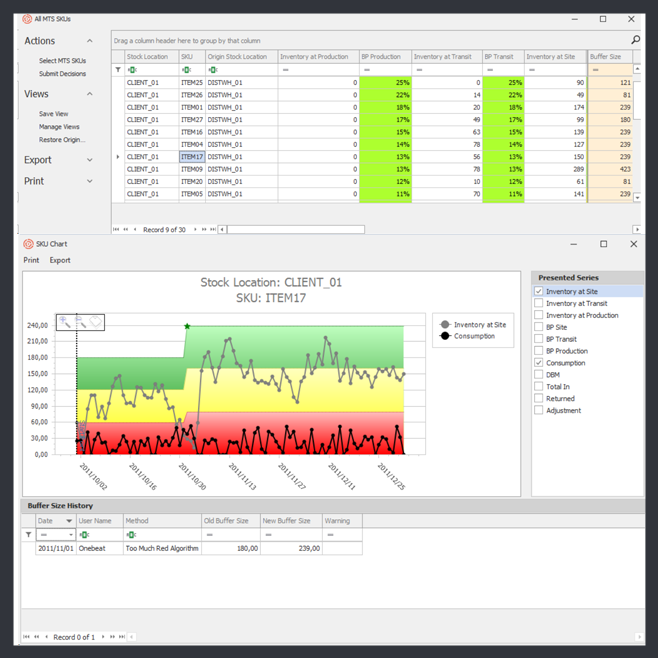The image size is (658, 658).
Task: Click the green star marker on chart
Action: click(x=187, y=326)
